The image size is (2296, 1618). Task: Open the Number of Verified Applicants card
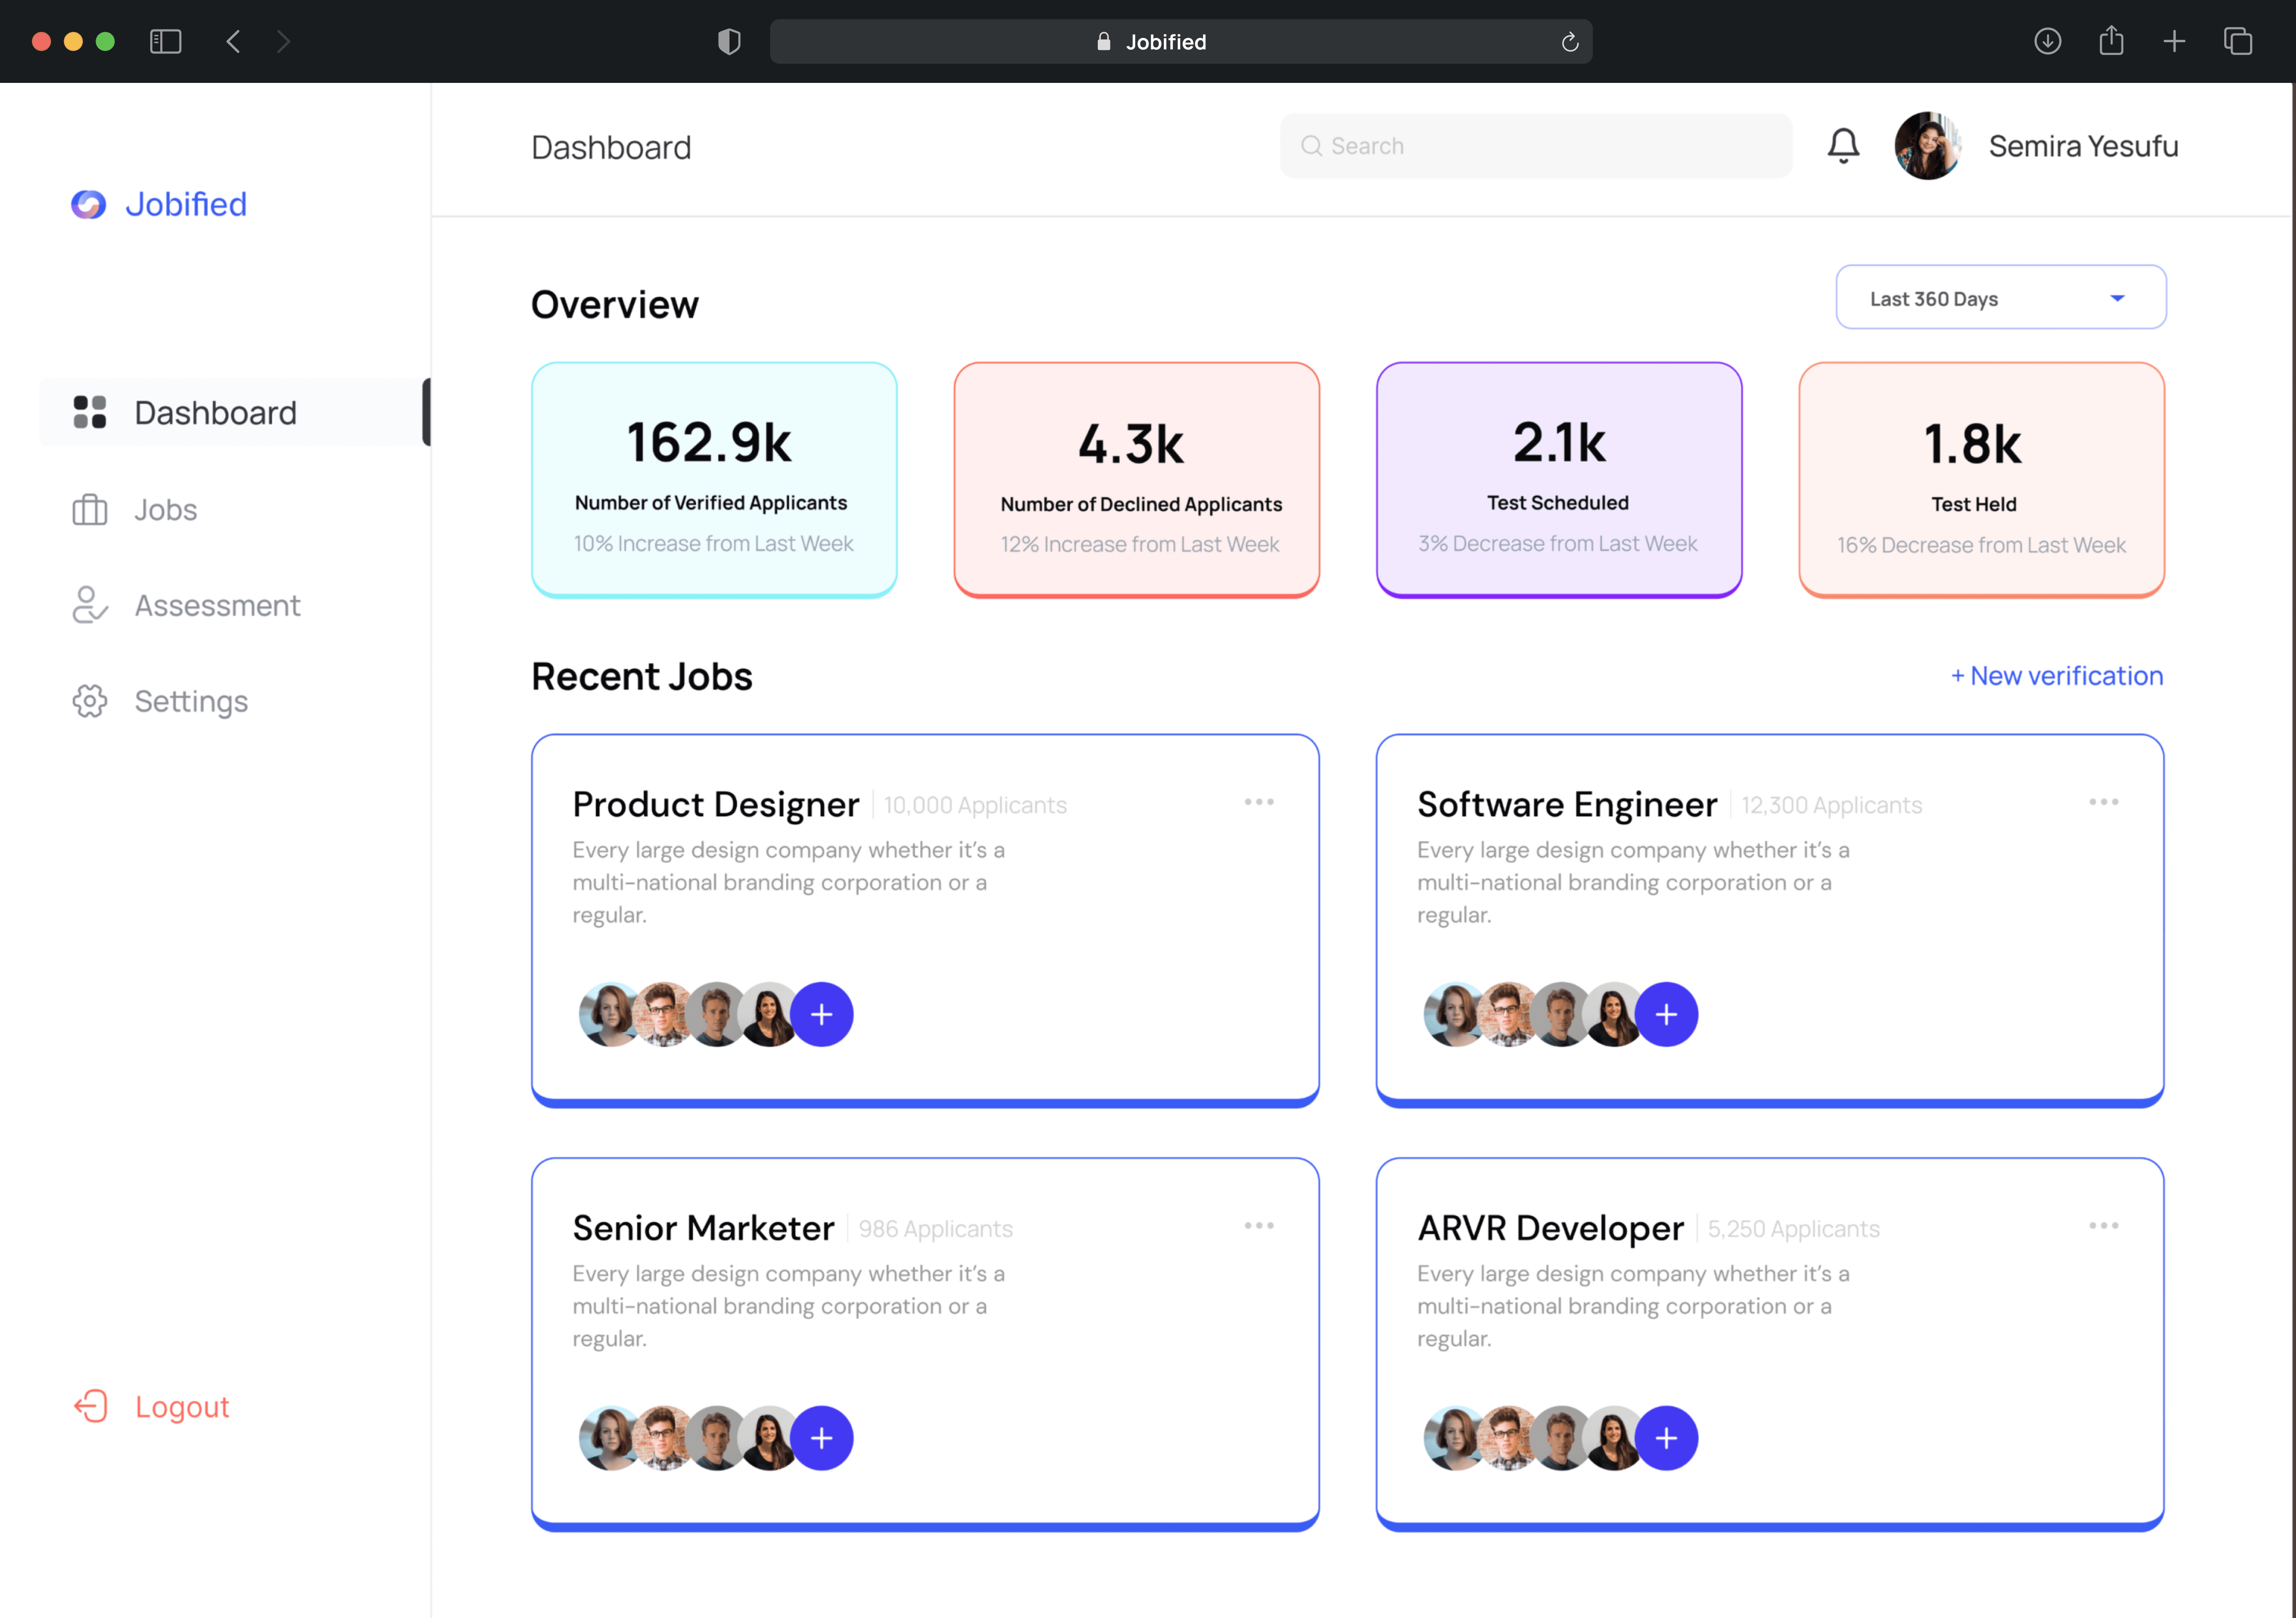[714, 480]
